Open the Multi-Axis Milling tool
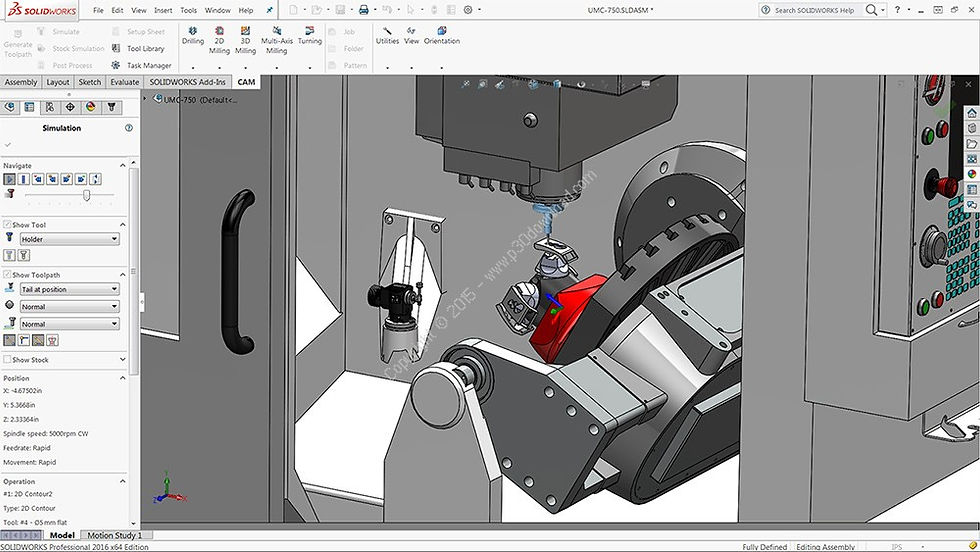The width and height of the screenshot is (980, 552). click(x=277, y=40)
